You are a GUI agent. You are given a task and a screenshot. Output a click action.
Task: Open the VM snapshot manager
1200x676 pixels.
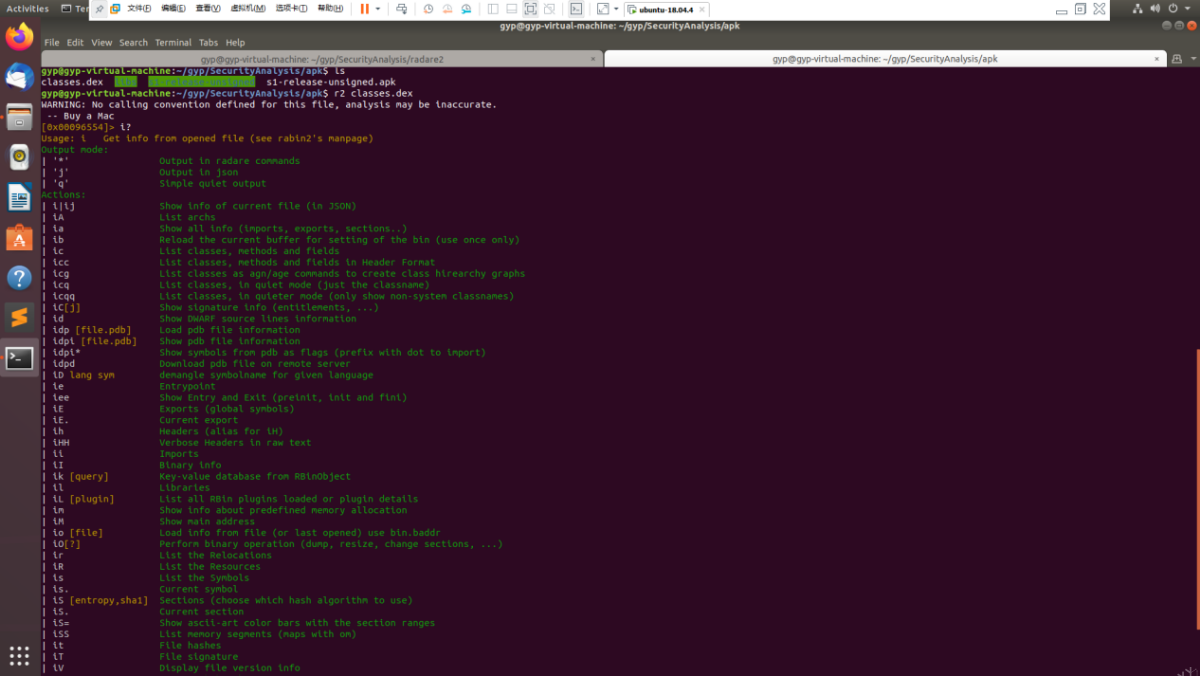(467, 8)
